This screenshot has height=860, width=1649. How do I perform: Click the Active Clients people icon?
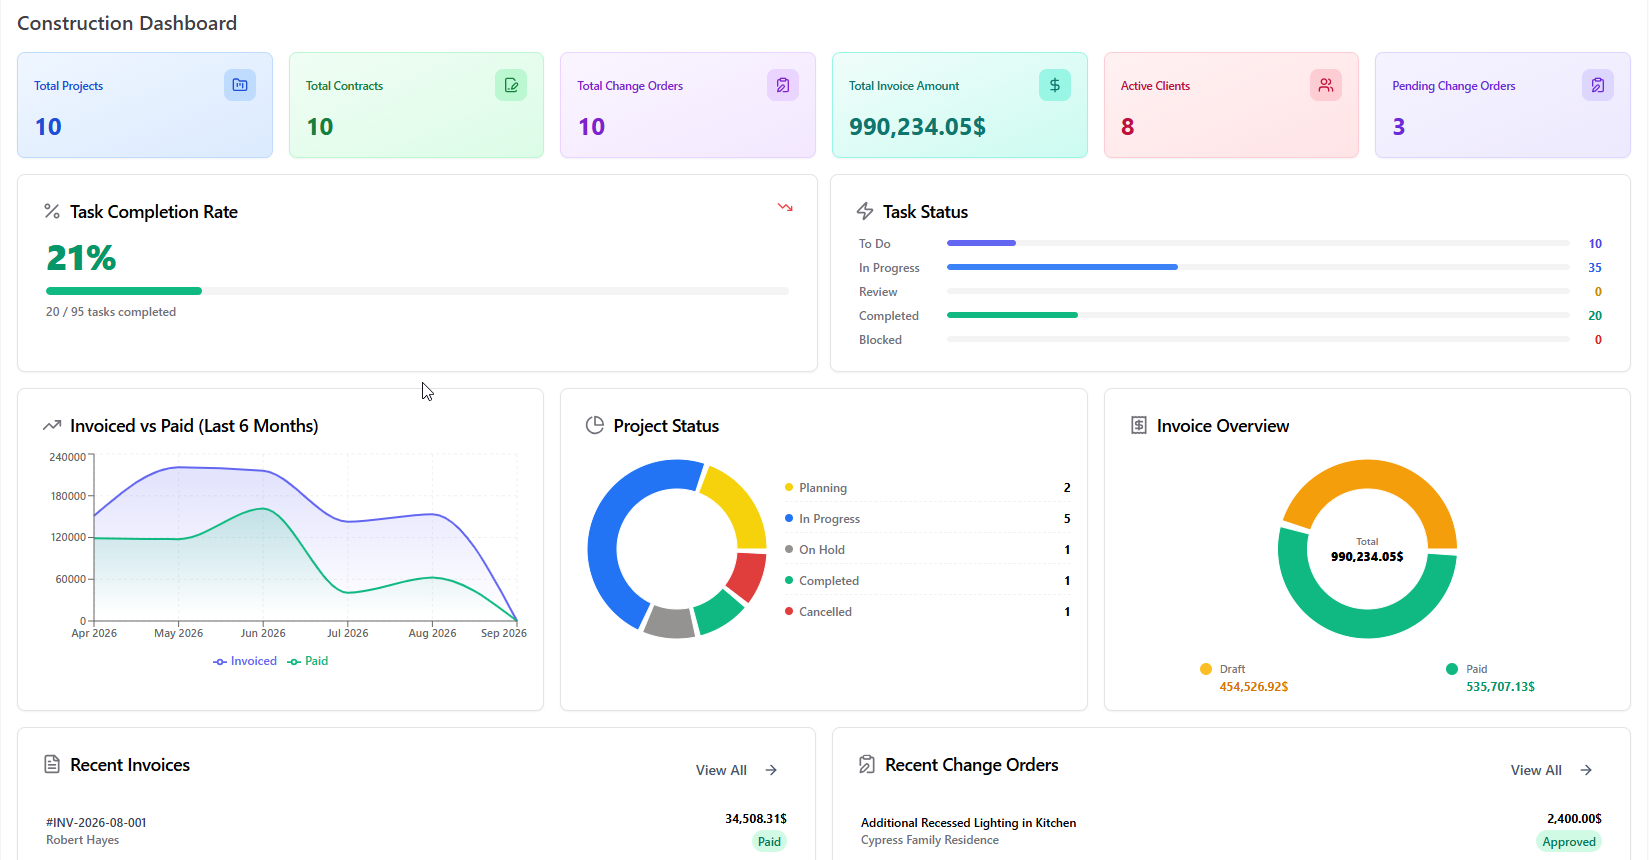[1326, 85]
